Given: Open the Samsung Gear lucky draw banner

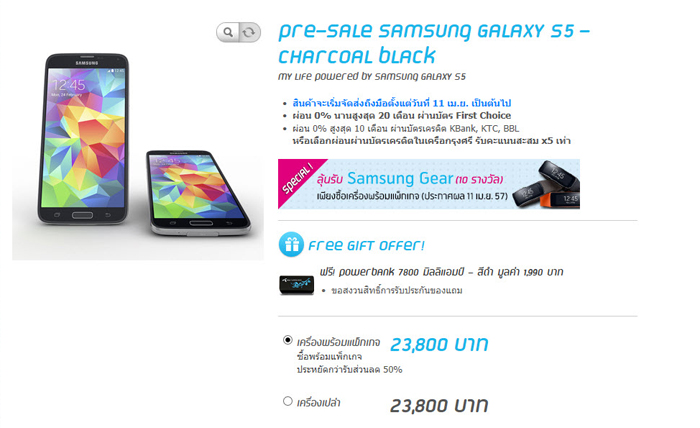Looking at the screenshot, I should click(x=429, y=184).
